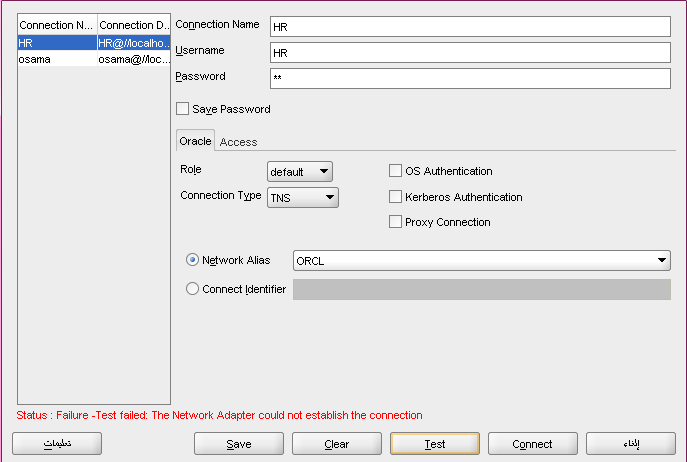Click the Test button
Image resolution: width=687 pixels, height=462 pixels.
tap(434, 444)
